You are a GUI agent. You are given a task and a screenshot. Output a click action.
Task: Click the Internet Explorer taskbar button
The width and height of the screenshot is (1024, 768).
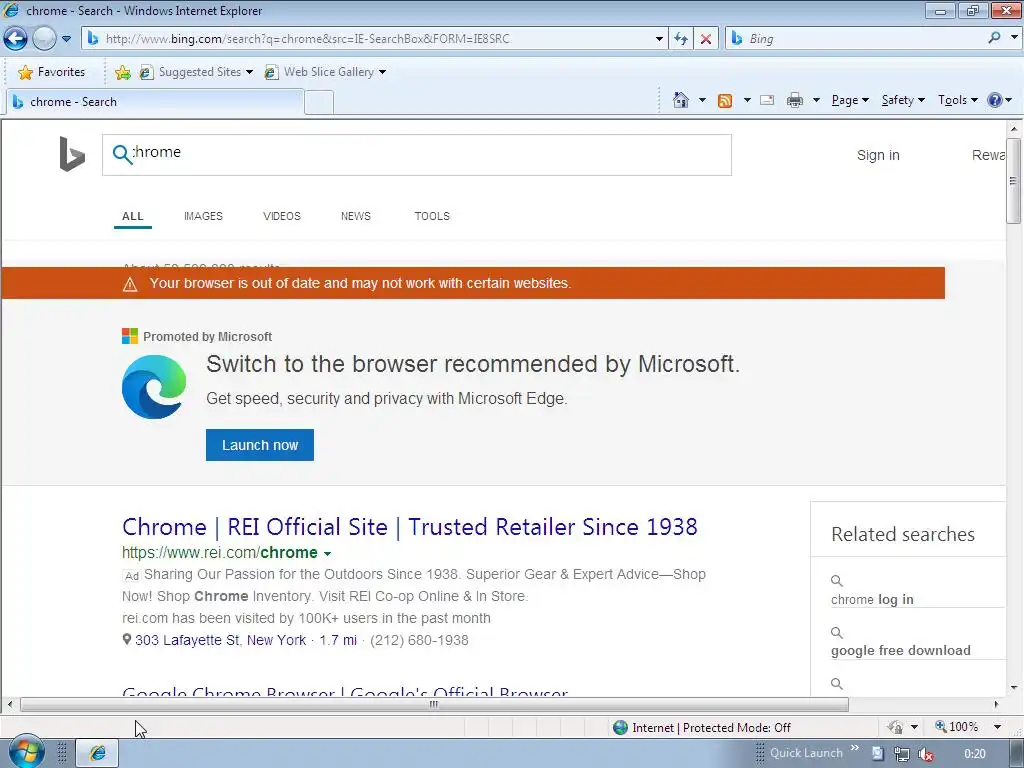coord(97,753)
